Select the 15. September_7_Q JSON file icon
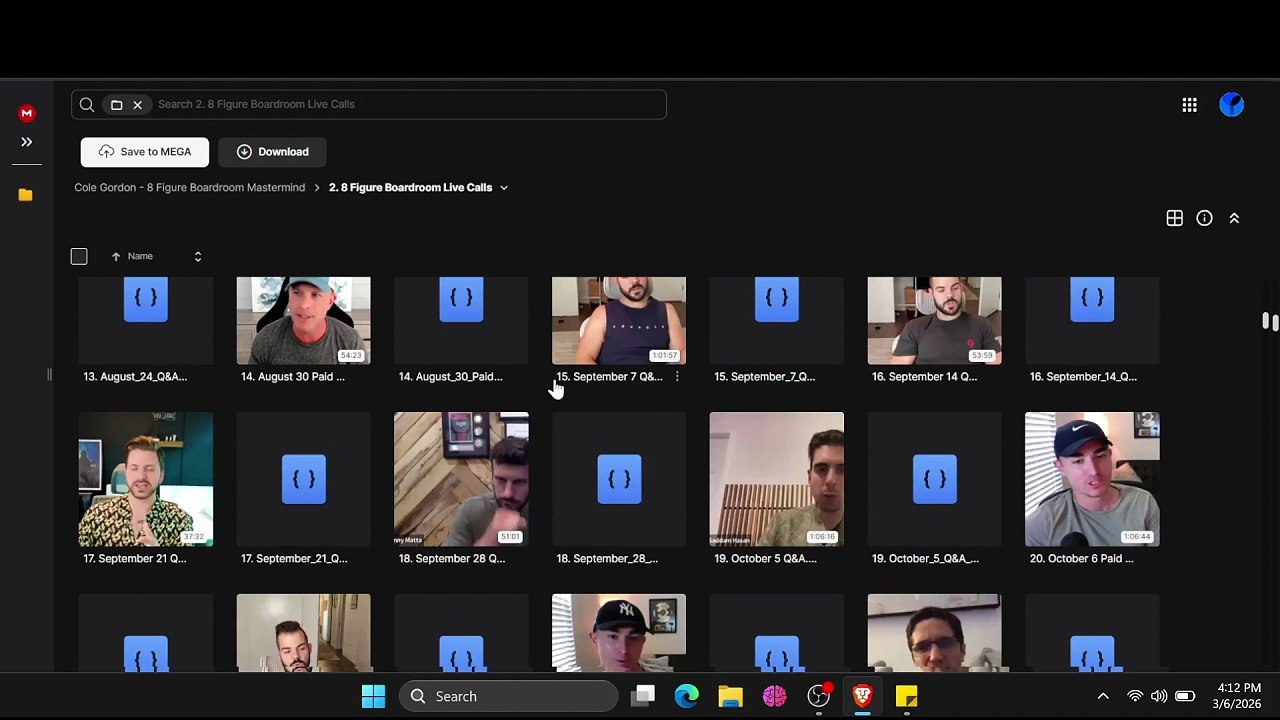1280x720 pixels. click(777, 300)
